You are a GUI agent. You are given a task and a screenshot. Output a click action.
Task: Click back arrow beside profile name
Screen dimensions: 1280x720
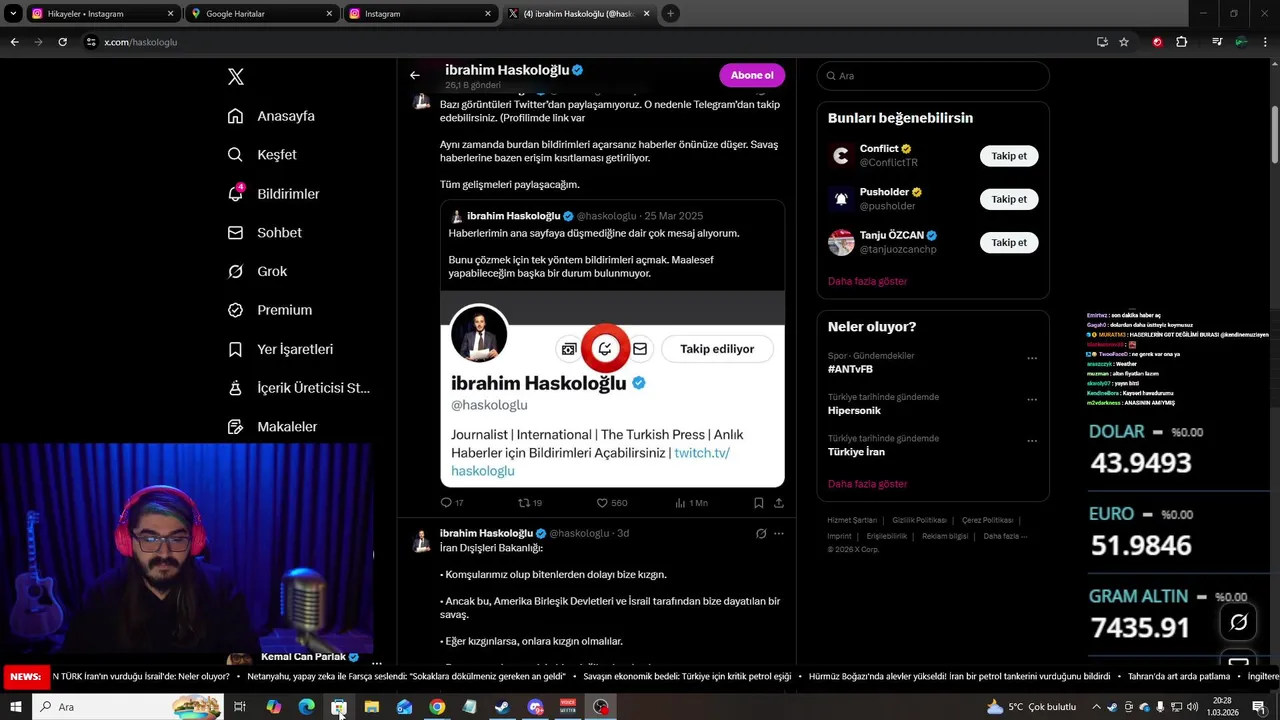click(414, 75)
